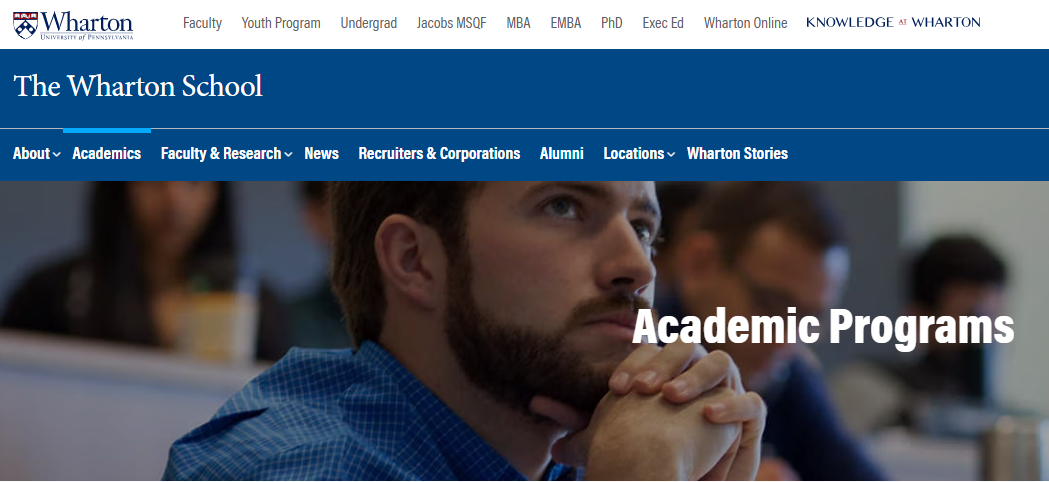This screenshot has width=1049, height=482.
Task: Open the Knowledge at Wharton logo link
Action: point(893,22)
